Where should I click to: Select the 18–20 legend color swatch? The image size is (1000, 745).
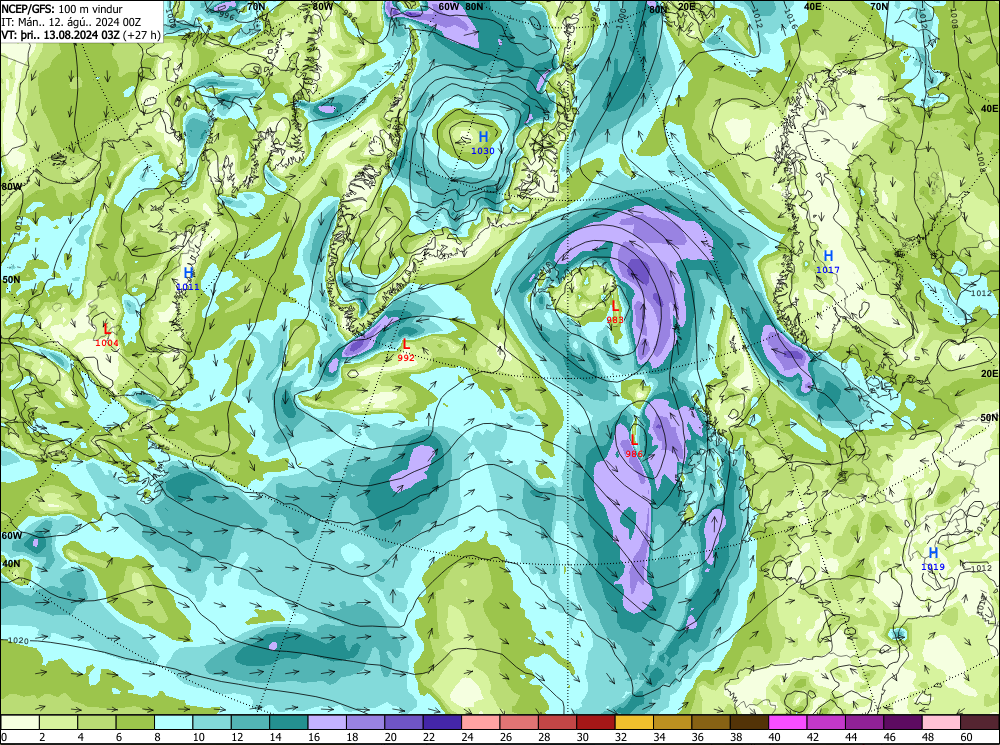click(x=366, y=722)
